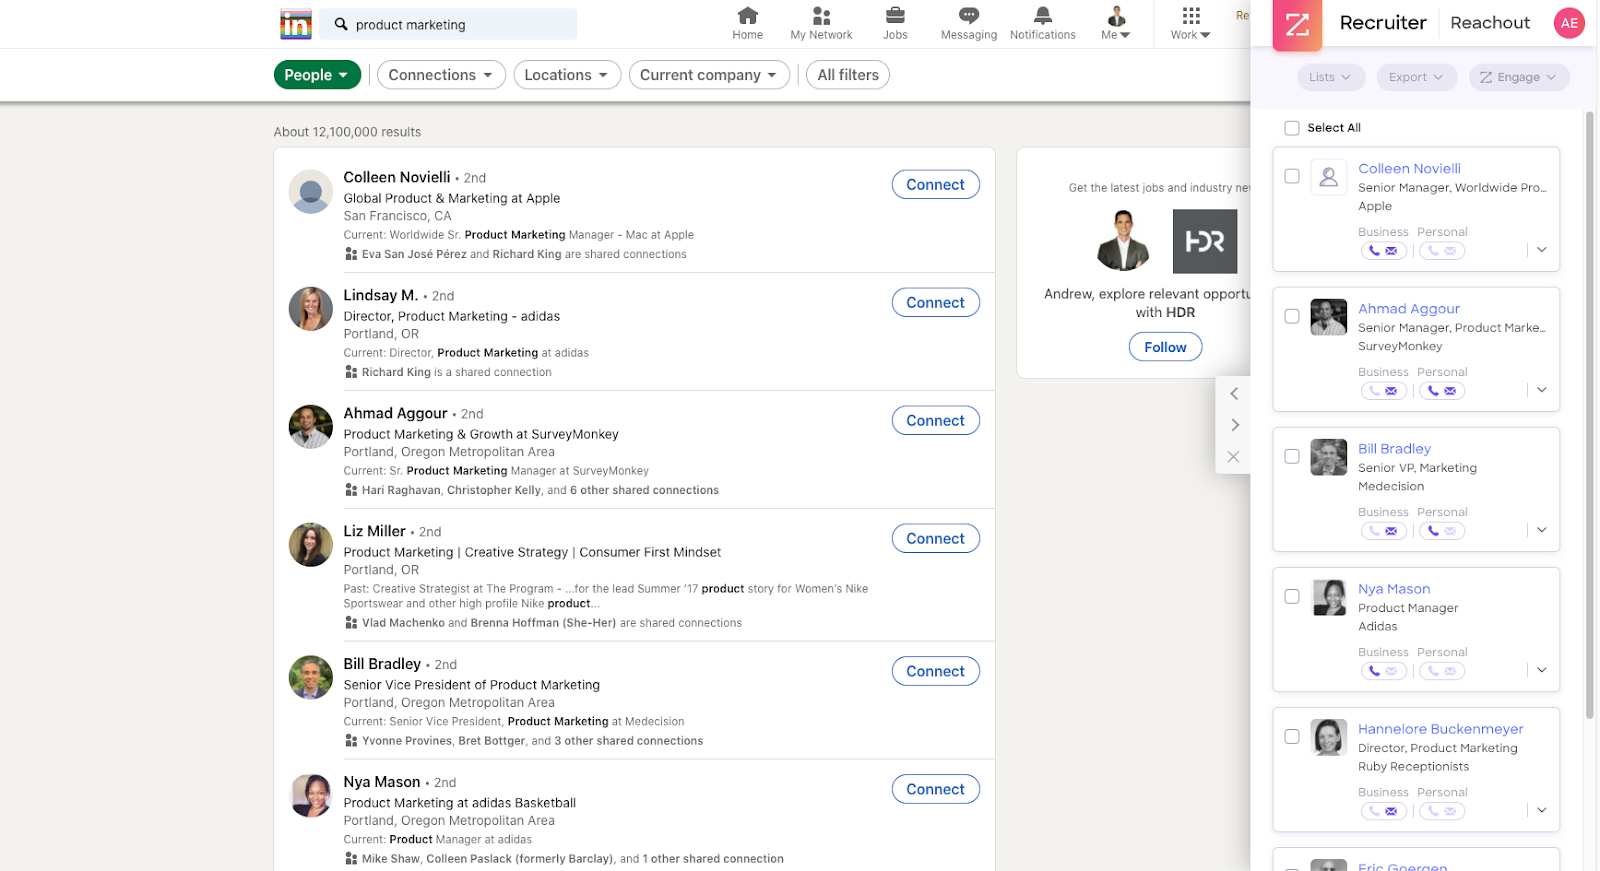Click Colleen Novielli's placeholder avatar in the side panel
This screenshot has width=1600, height=871.
(x=1328, y=177)
